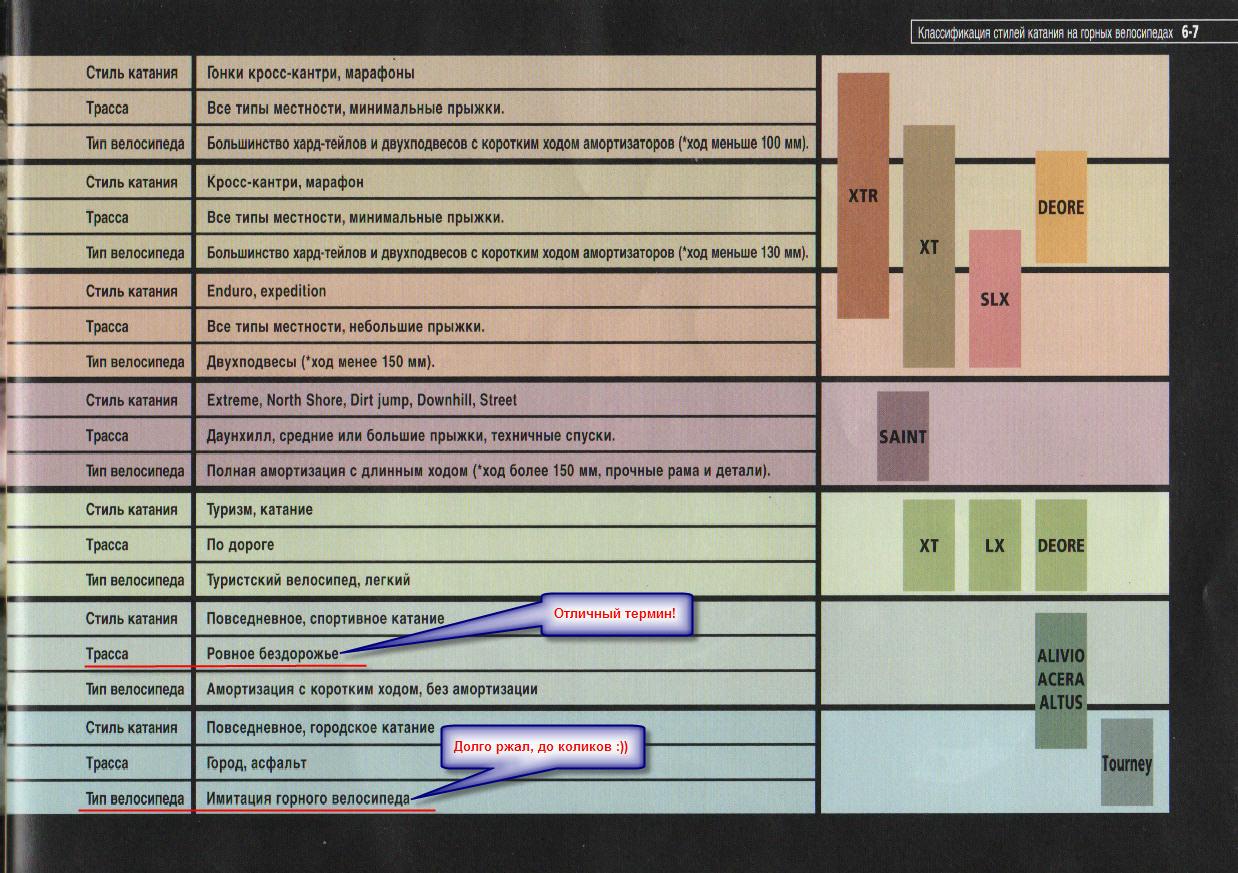Select the pink SLX block
This screenshot has width=1238, height=873.
(994, 299)
